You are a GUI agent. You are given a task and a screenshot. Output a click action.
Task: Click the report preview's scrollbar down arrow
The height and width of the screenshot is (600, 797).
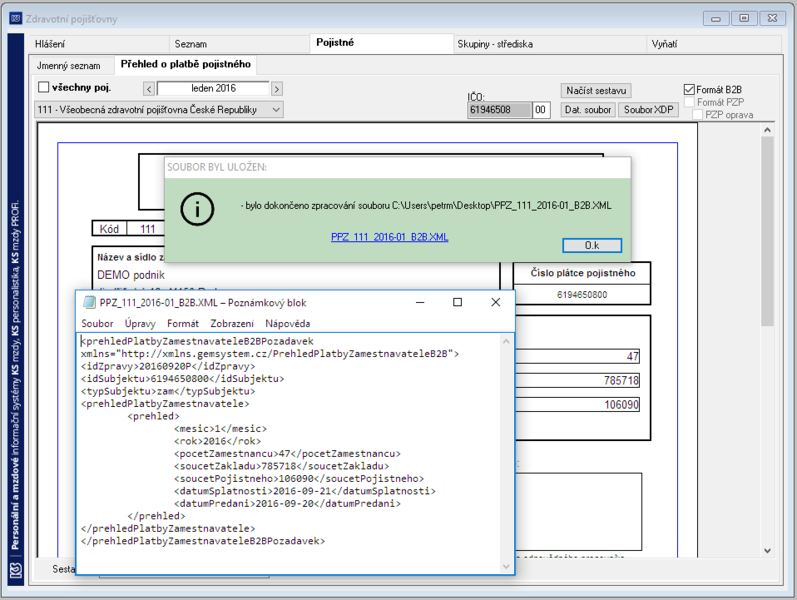tap(768, 551)
